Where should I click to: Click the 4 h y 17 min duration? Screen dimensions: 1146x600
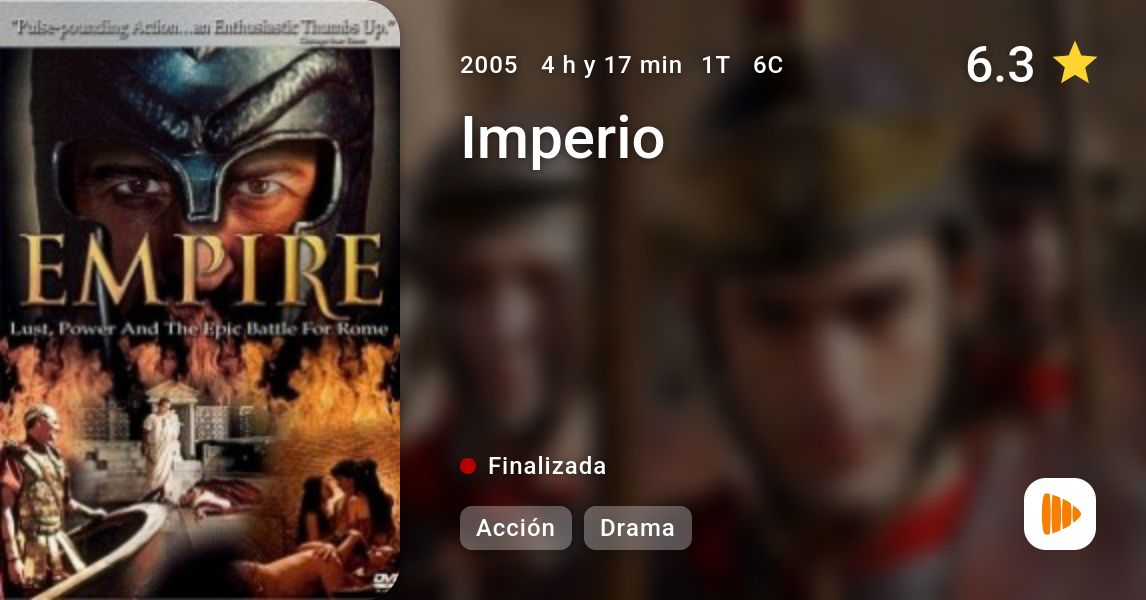[611, 65]
